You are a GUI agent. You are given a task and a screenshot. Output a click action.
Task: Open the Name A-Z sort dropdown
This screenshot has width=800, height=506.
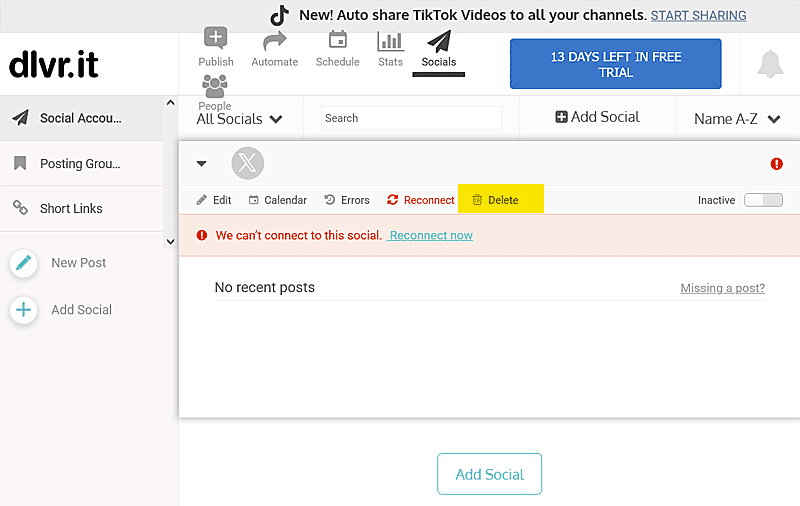coord(737,119)
